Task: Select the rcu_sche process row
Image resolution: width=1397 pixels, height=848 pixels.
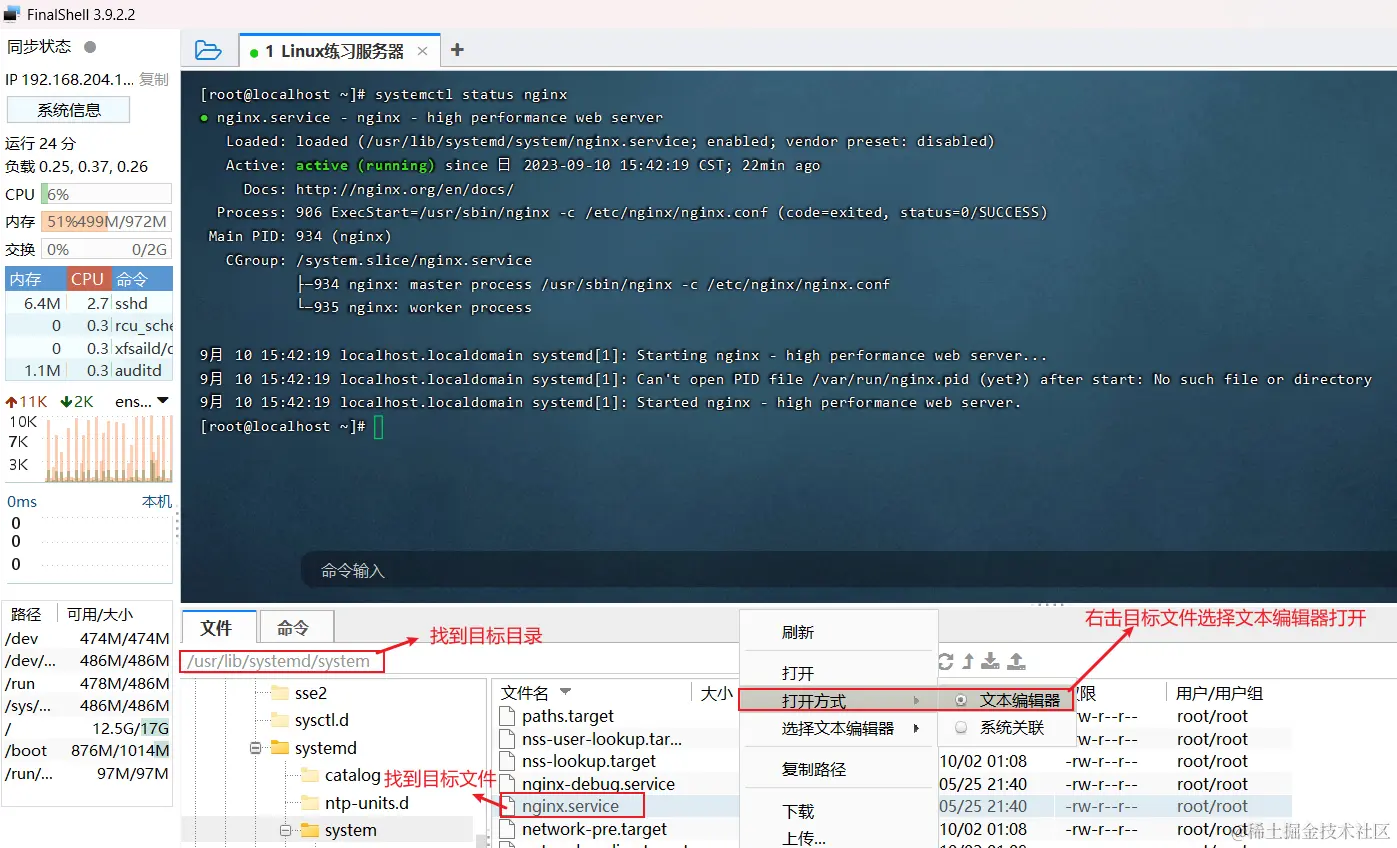Action: tap(89, 325)
